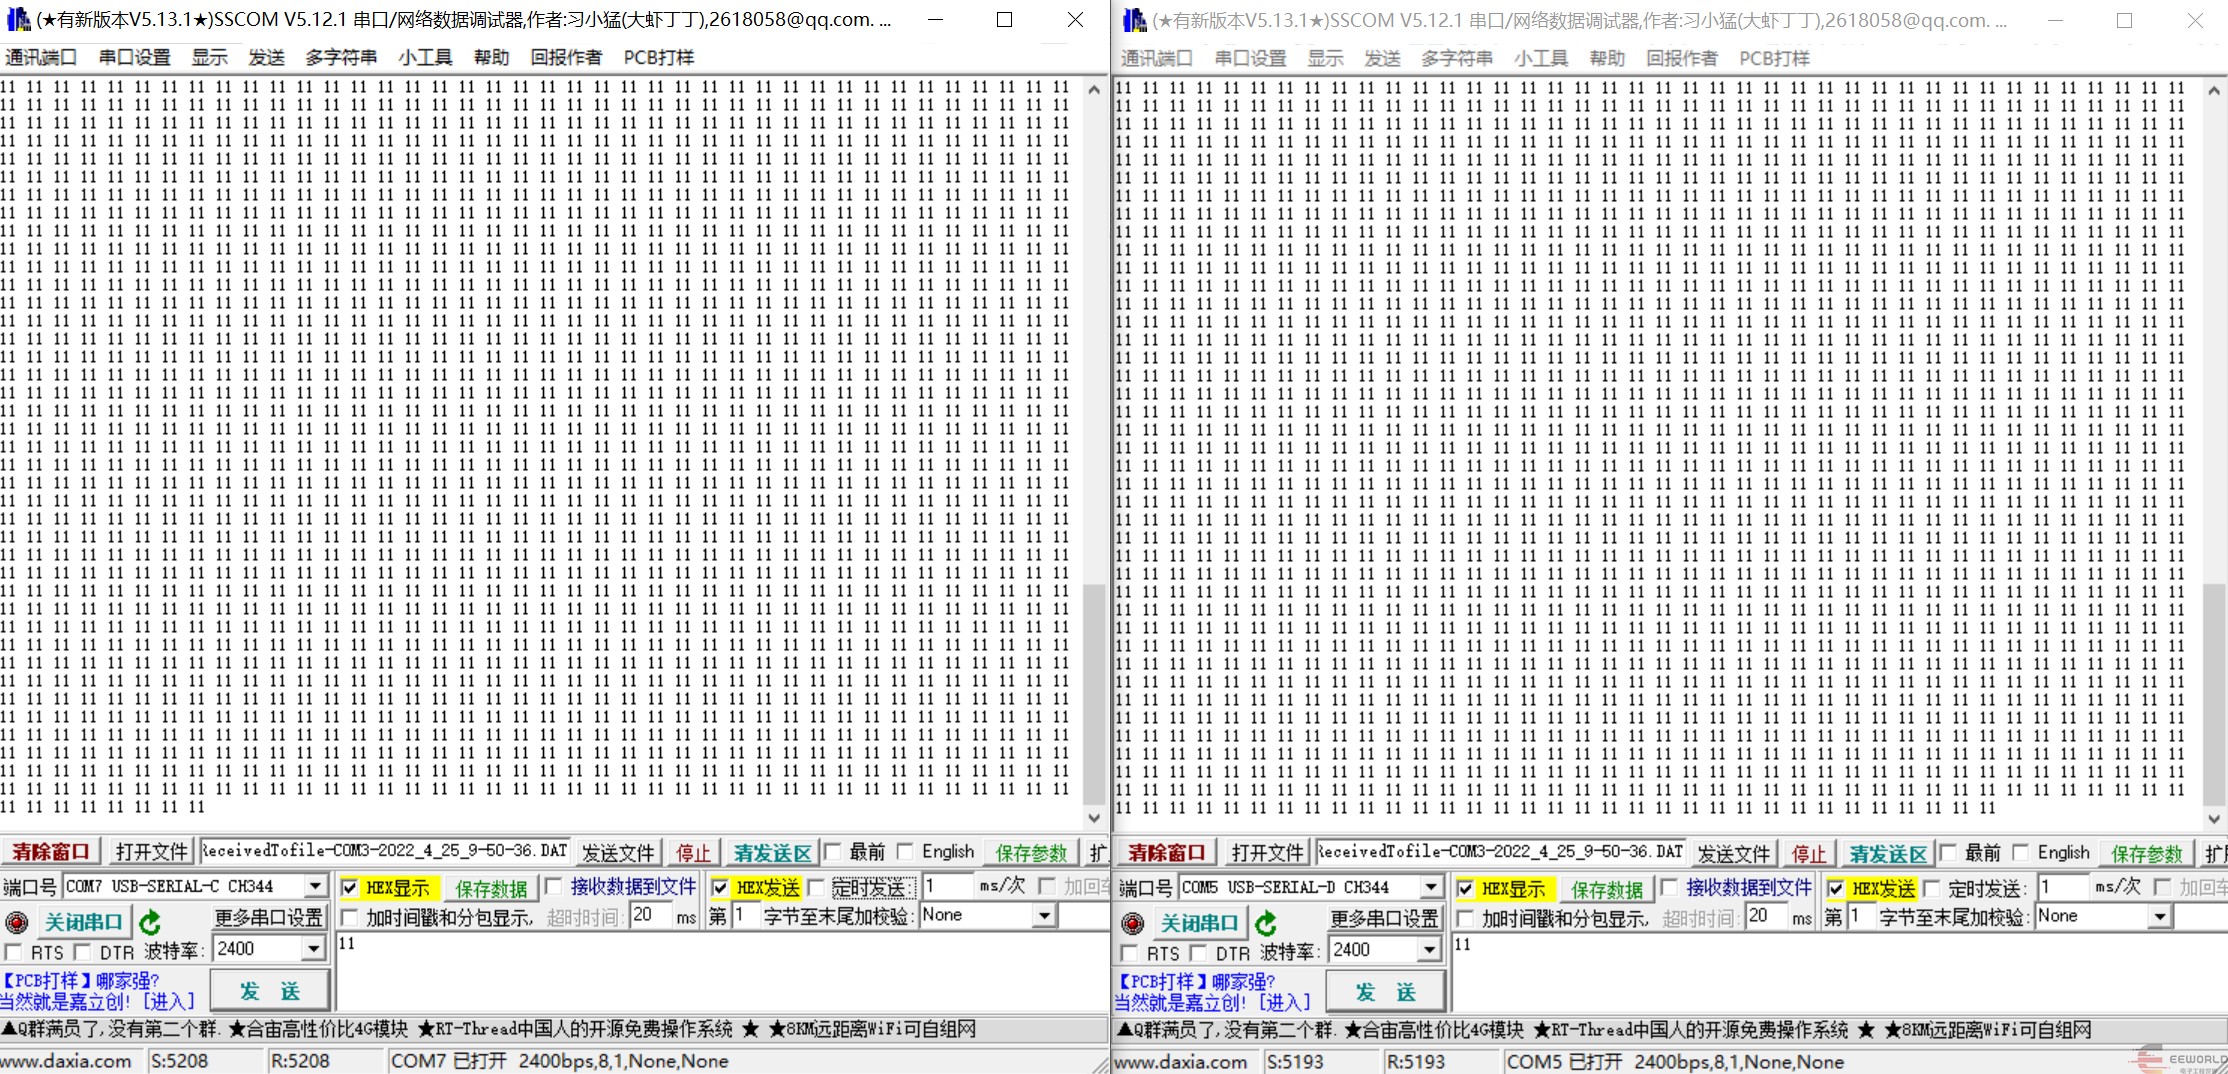Check English option in COM7 window
This screenshot has width=2228, height=1074.
905,852
